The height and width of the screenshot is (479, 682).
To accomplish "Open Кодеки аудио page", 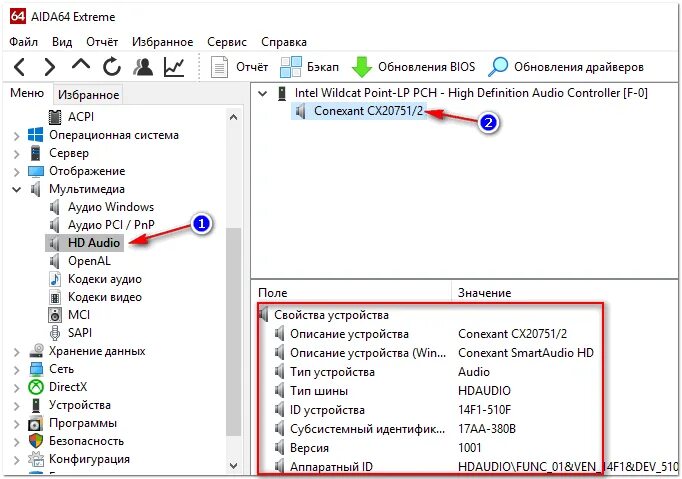I will [105, 279].
